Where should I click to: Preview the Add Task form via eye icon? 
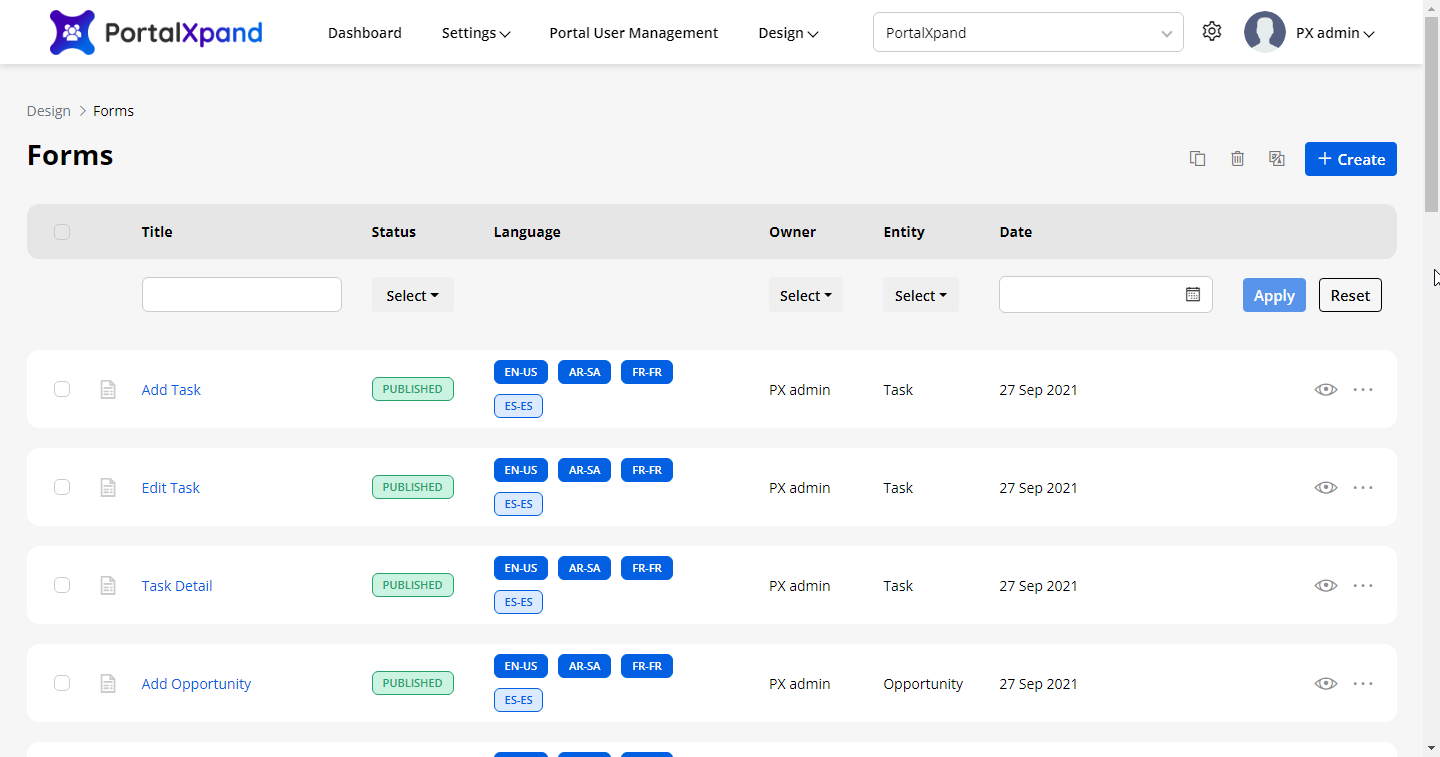coord(1326,390)
